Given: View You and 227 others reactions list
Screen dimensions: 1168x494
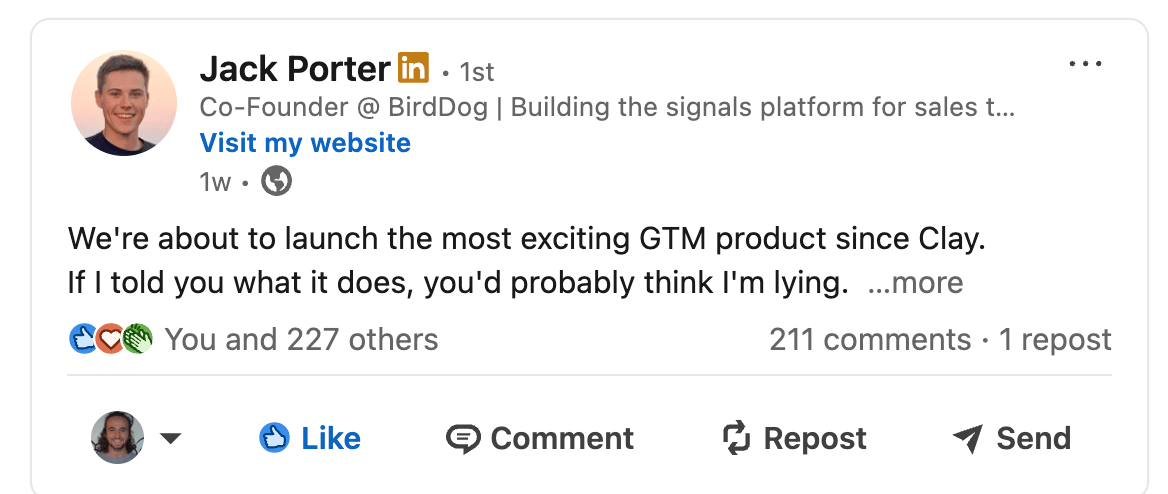Looking at the screenshot, I should tap(301, 340).
